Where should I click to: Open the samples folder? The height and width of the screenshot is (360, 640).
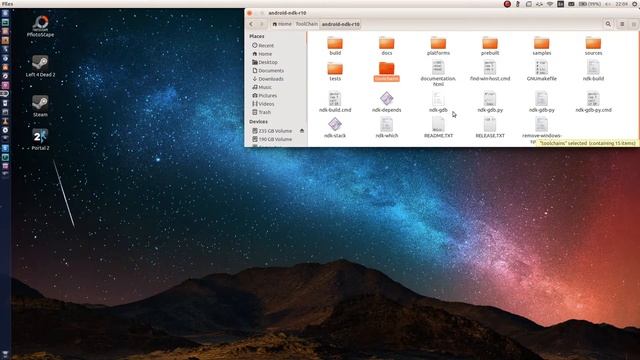[x=541, y=46]
